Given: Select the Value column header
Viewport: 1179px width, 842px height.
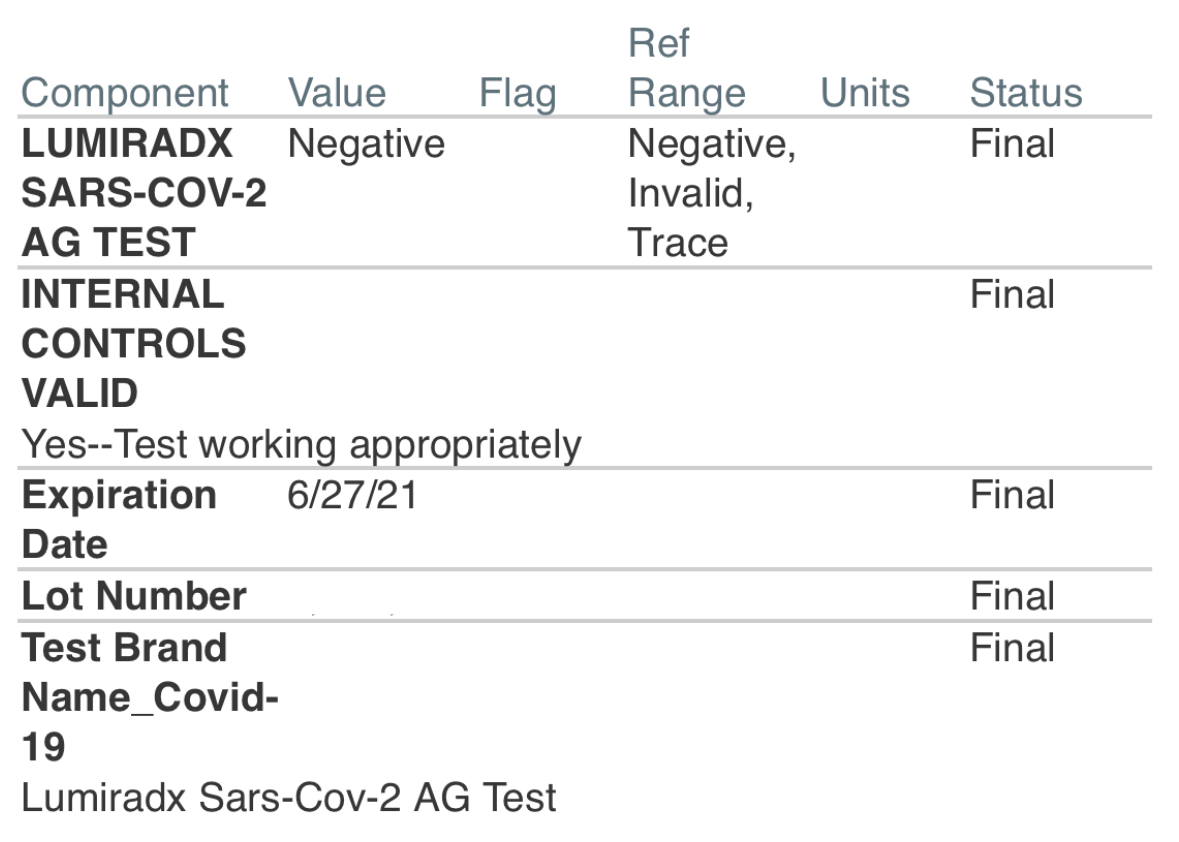Looking at the screenshot, I should (336, 93).
